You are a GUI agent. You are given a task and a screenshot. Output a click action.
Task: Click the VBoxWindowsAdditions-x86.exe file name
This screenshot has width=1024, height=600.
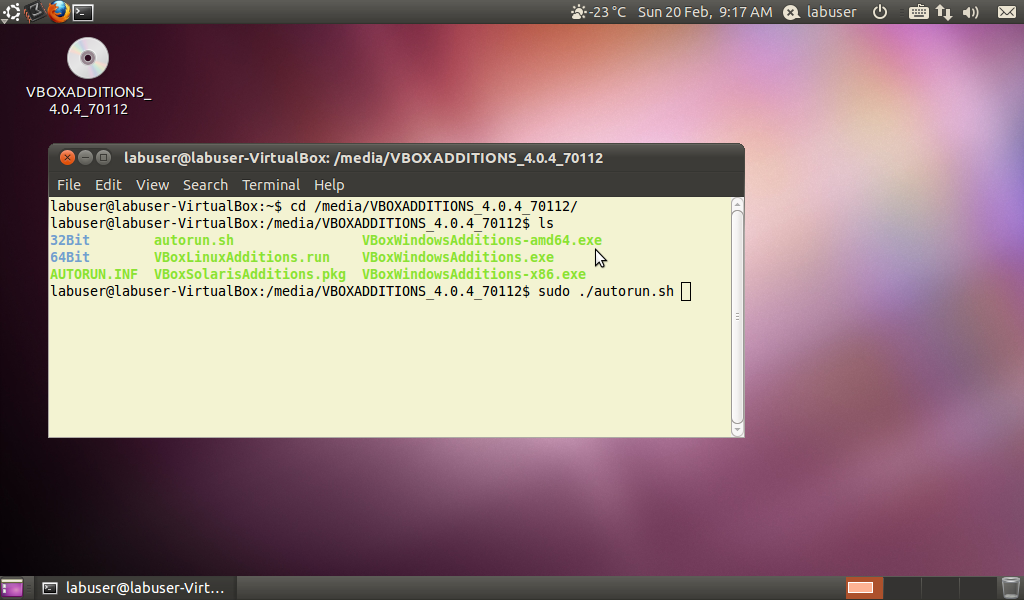(474, 274)
